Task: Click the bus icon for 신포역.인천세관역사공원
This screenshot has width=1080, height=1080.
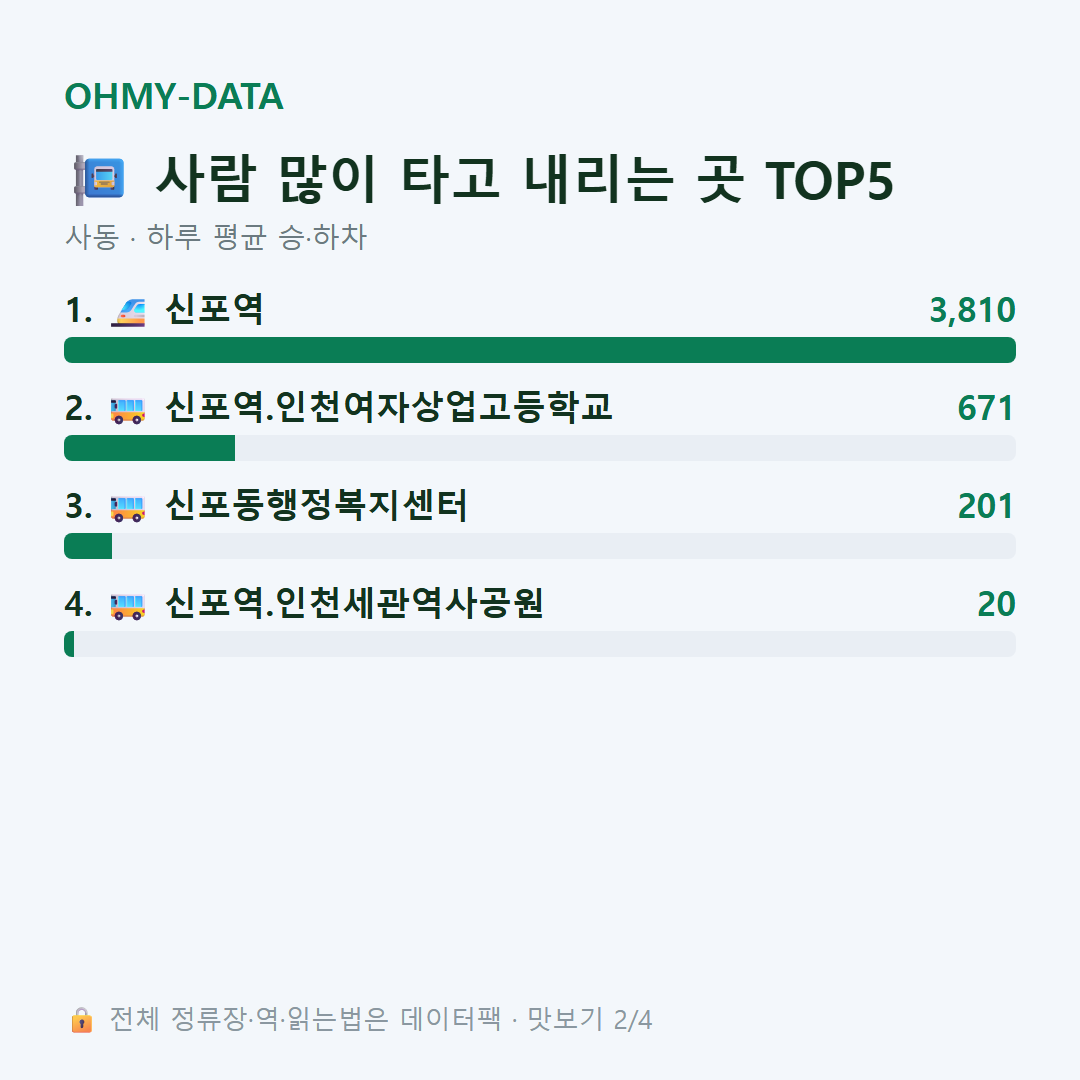Action: pyautogui.click(x=128, y=605)
